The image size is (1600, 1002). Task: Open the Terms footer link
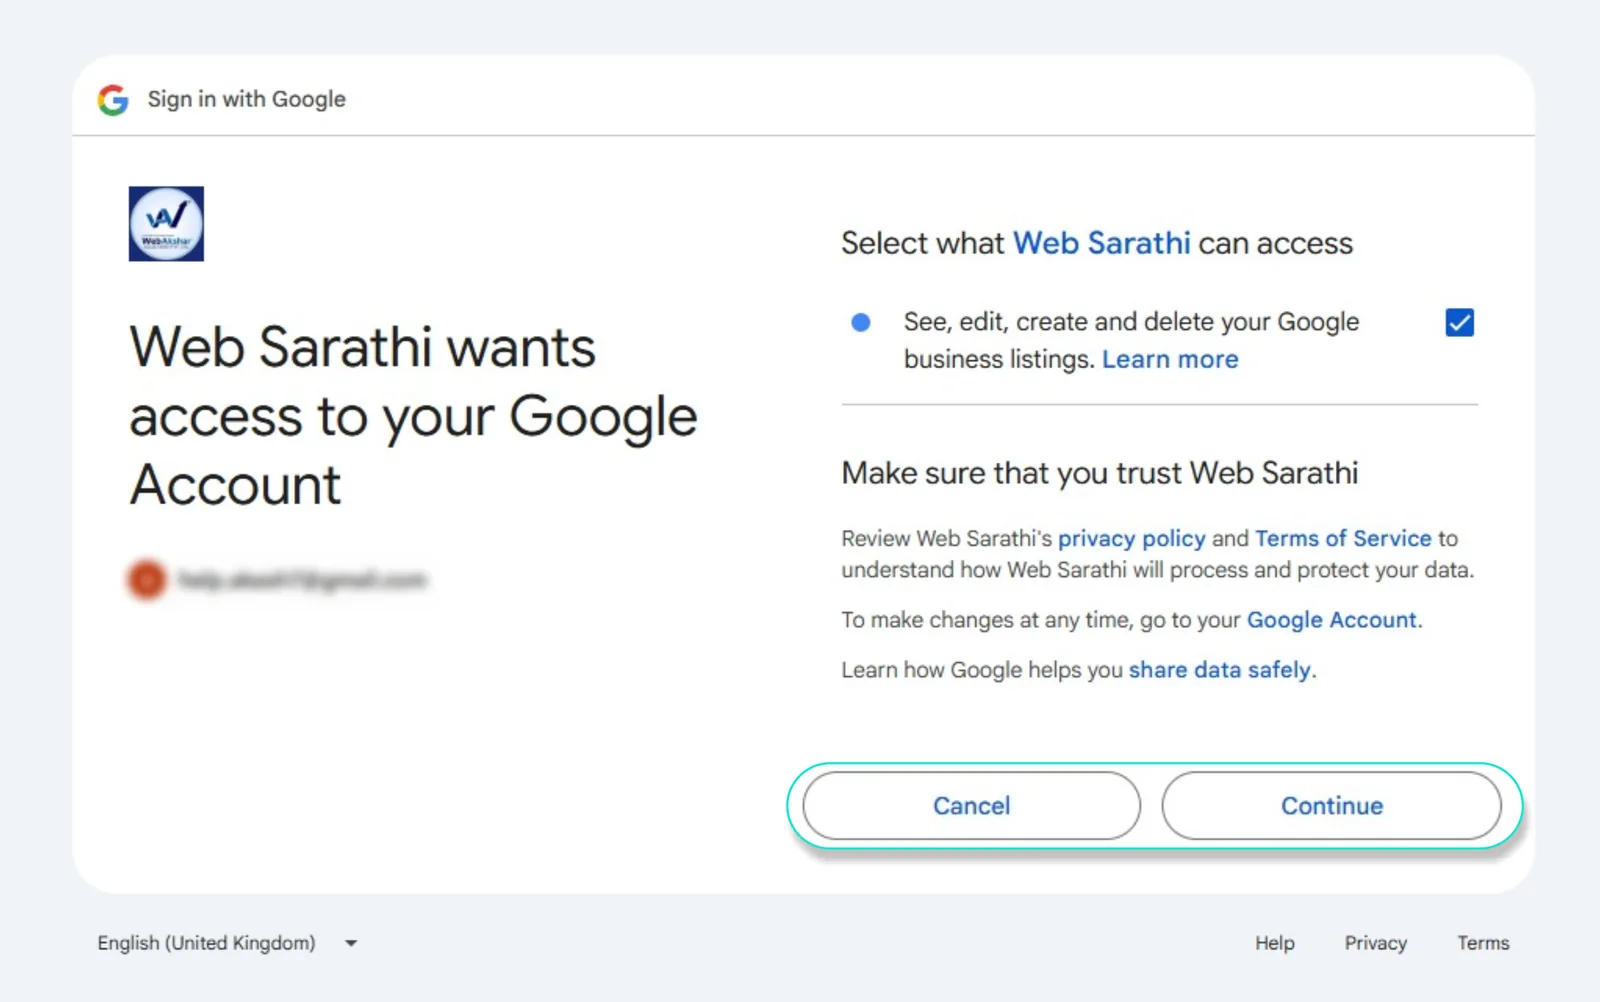[1483, 943]
